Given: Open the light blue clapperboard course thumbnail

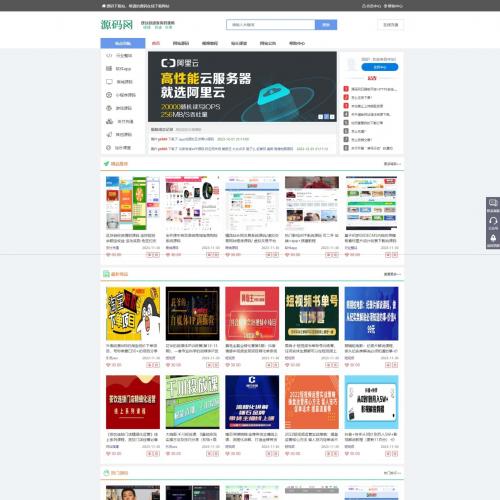Looking at the screenshot, I should [371, 402].
